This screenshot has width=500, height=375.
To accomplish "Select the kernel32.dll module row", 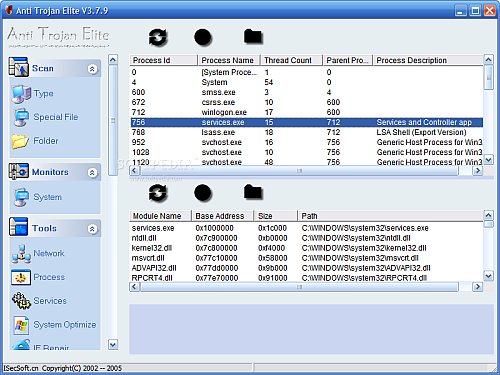I will pos(306,248).
